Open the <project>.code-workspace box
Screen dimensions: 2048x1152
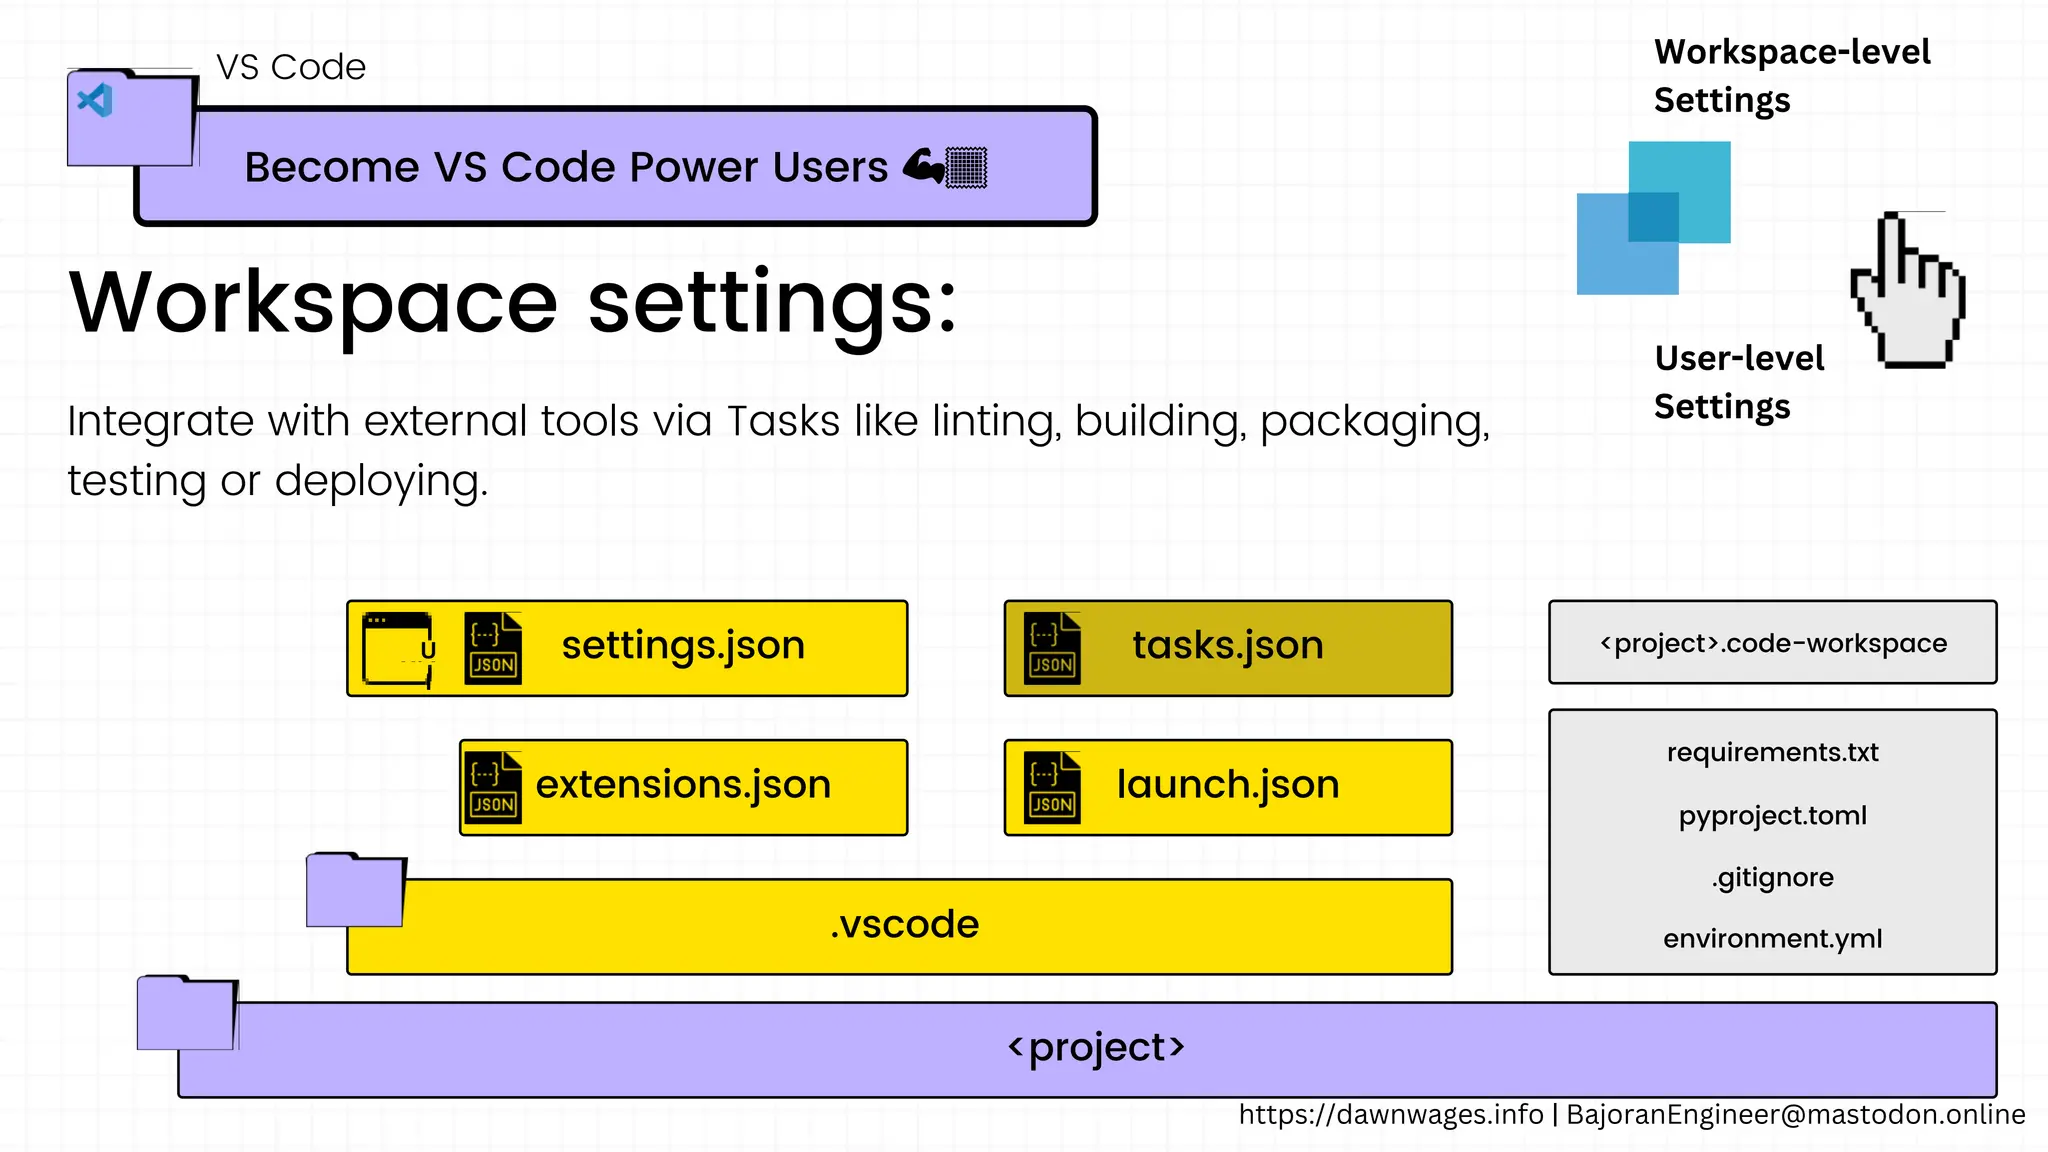coord(1772,643)
